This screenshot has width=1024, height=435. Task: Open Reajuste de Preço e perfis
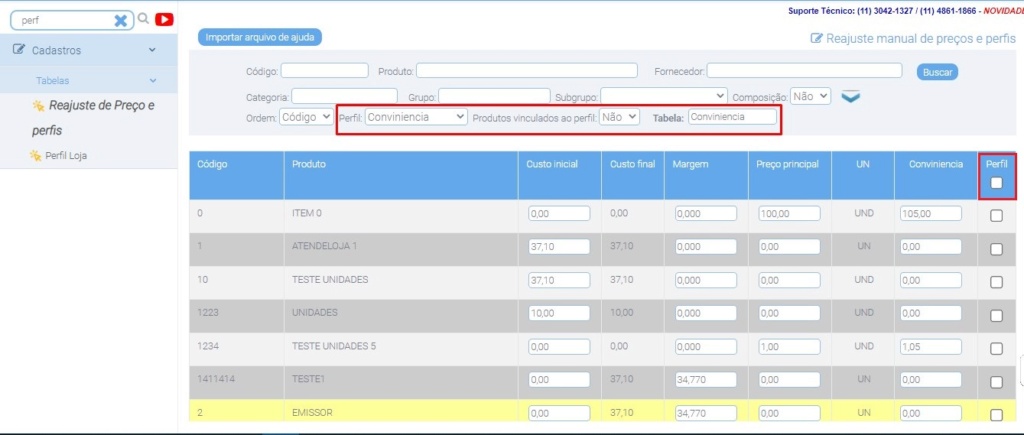pos(93,118)
